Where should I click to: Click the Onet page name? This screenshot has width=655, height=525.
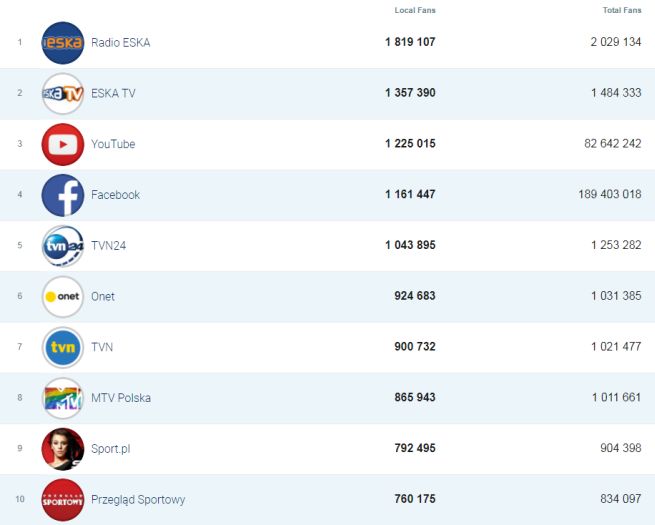[x=103, y=297]
